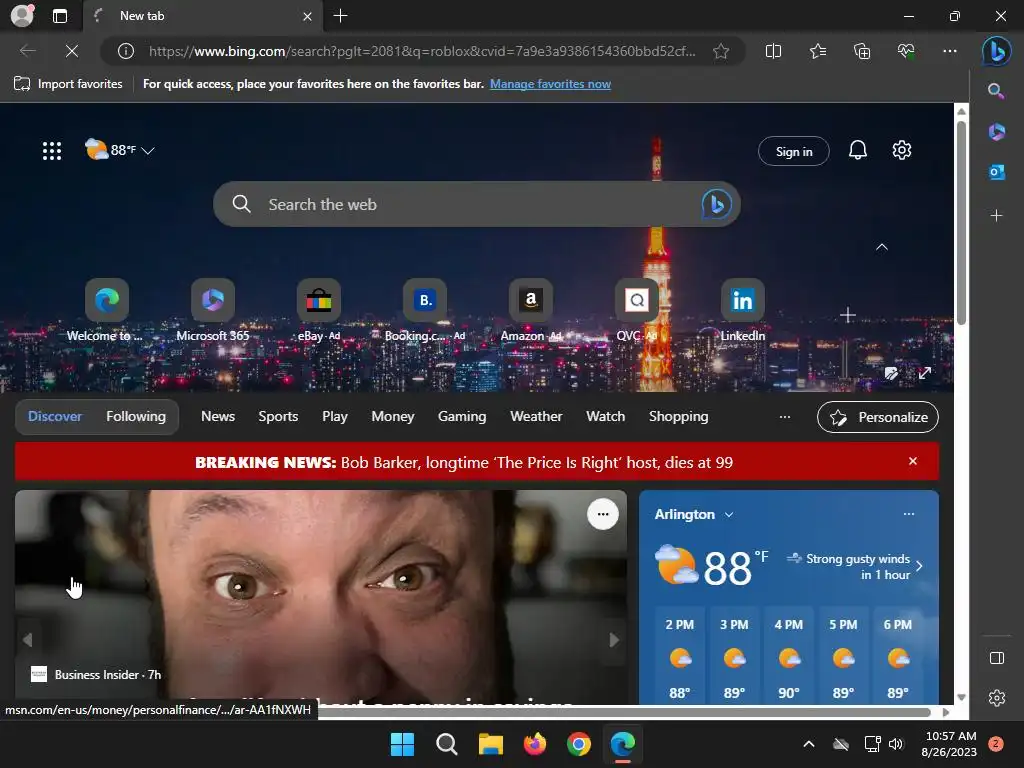1024x768 pixels.
Task: Click the Personalize button
Action: (x=878, y=417)
